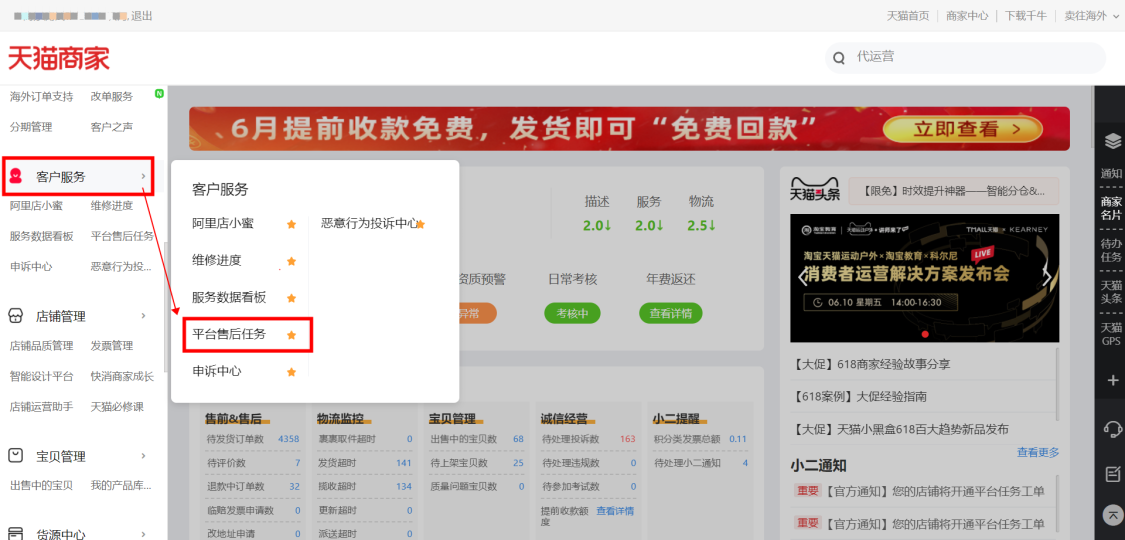
Task: Click the 立即查看 banner button
Action: (961, 129)
